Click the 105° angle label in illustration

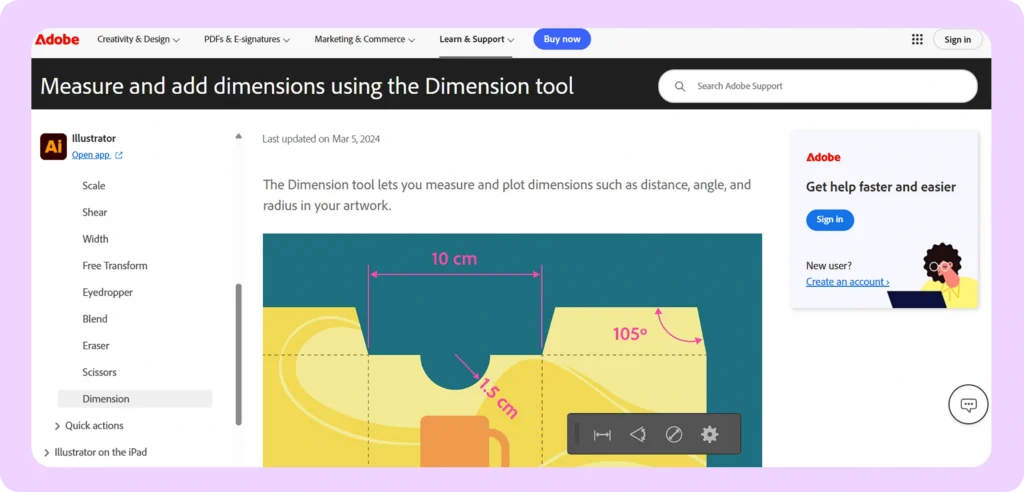630,334
